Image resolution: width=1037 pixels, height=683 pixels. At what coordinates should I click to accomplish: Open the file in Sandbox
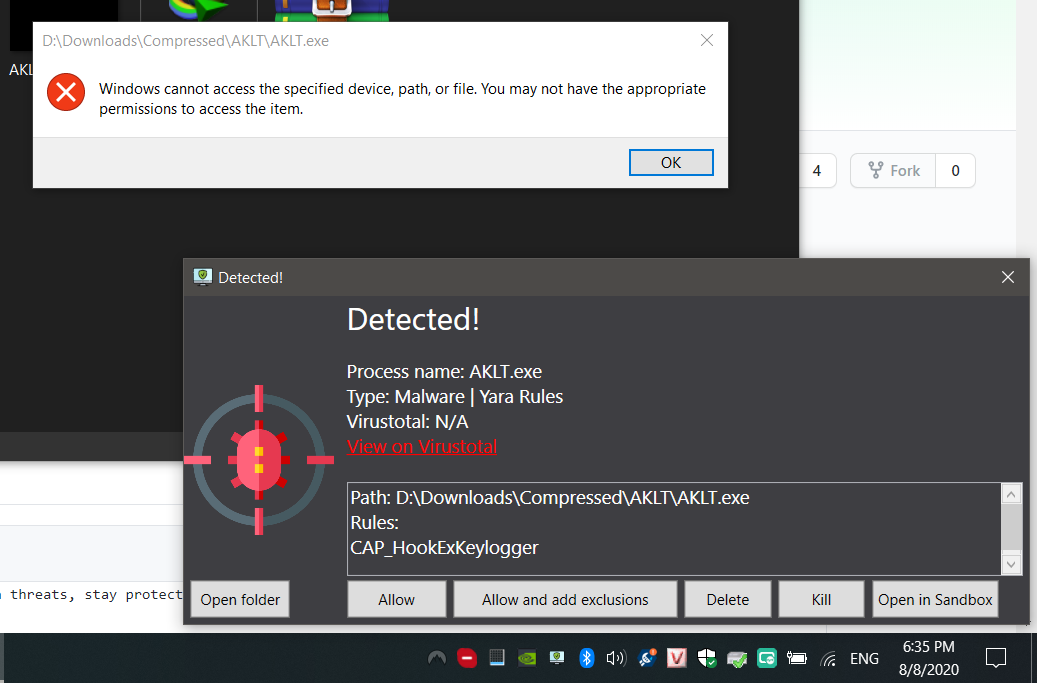[935, 599]
